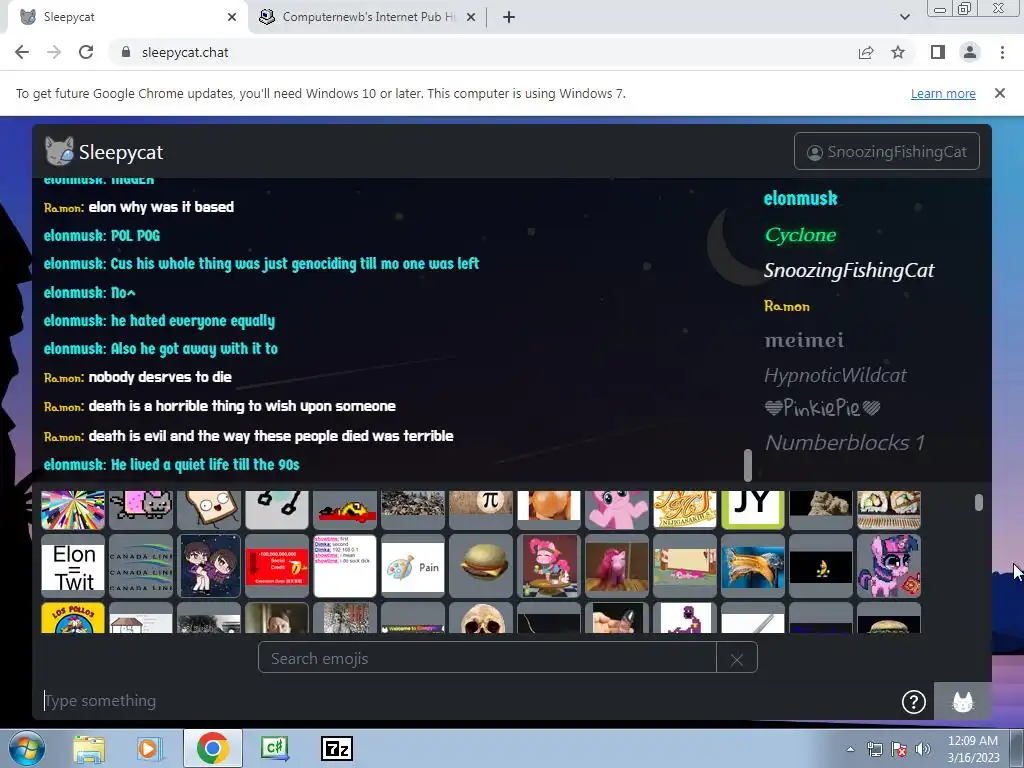Select Ramon in the user list
The image size is (1024, 768).
[787, 306]
